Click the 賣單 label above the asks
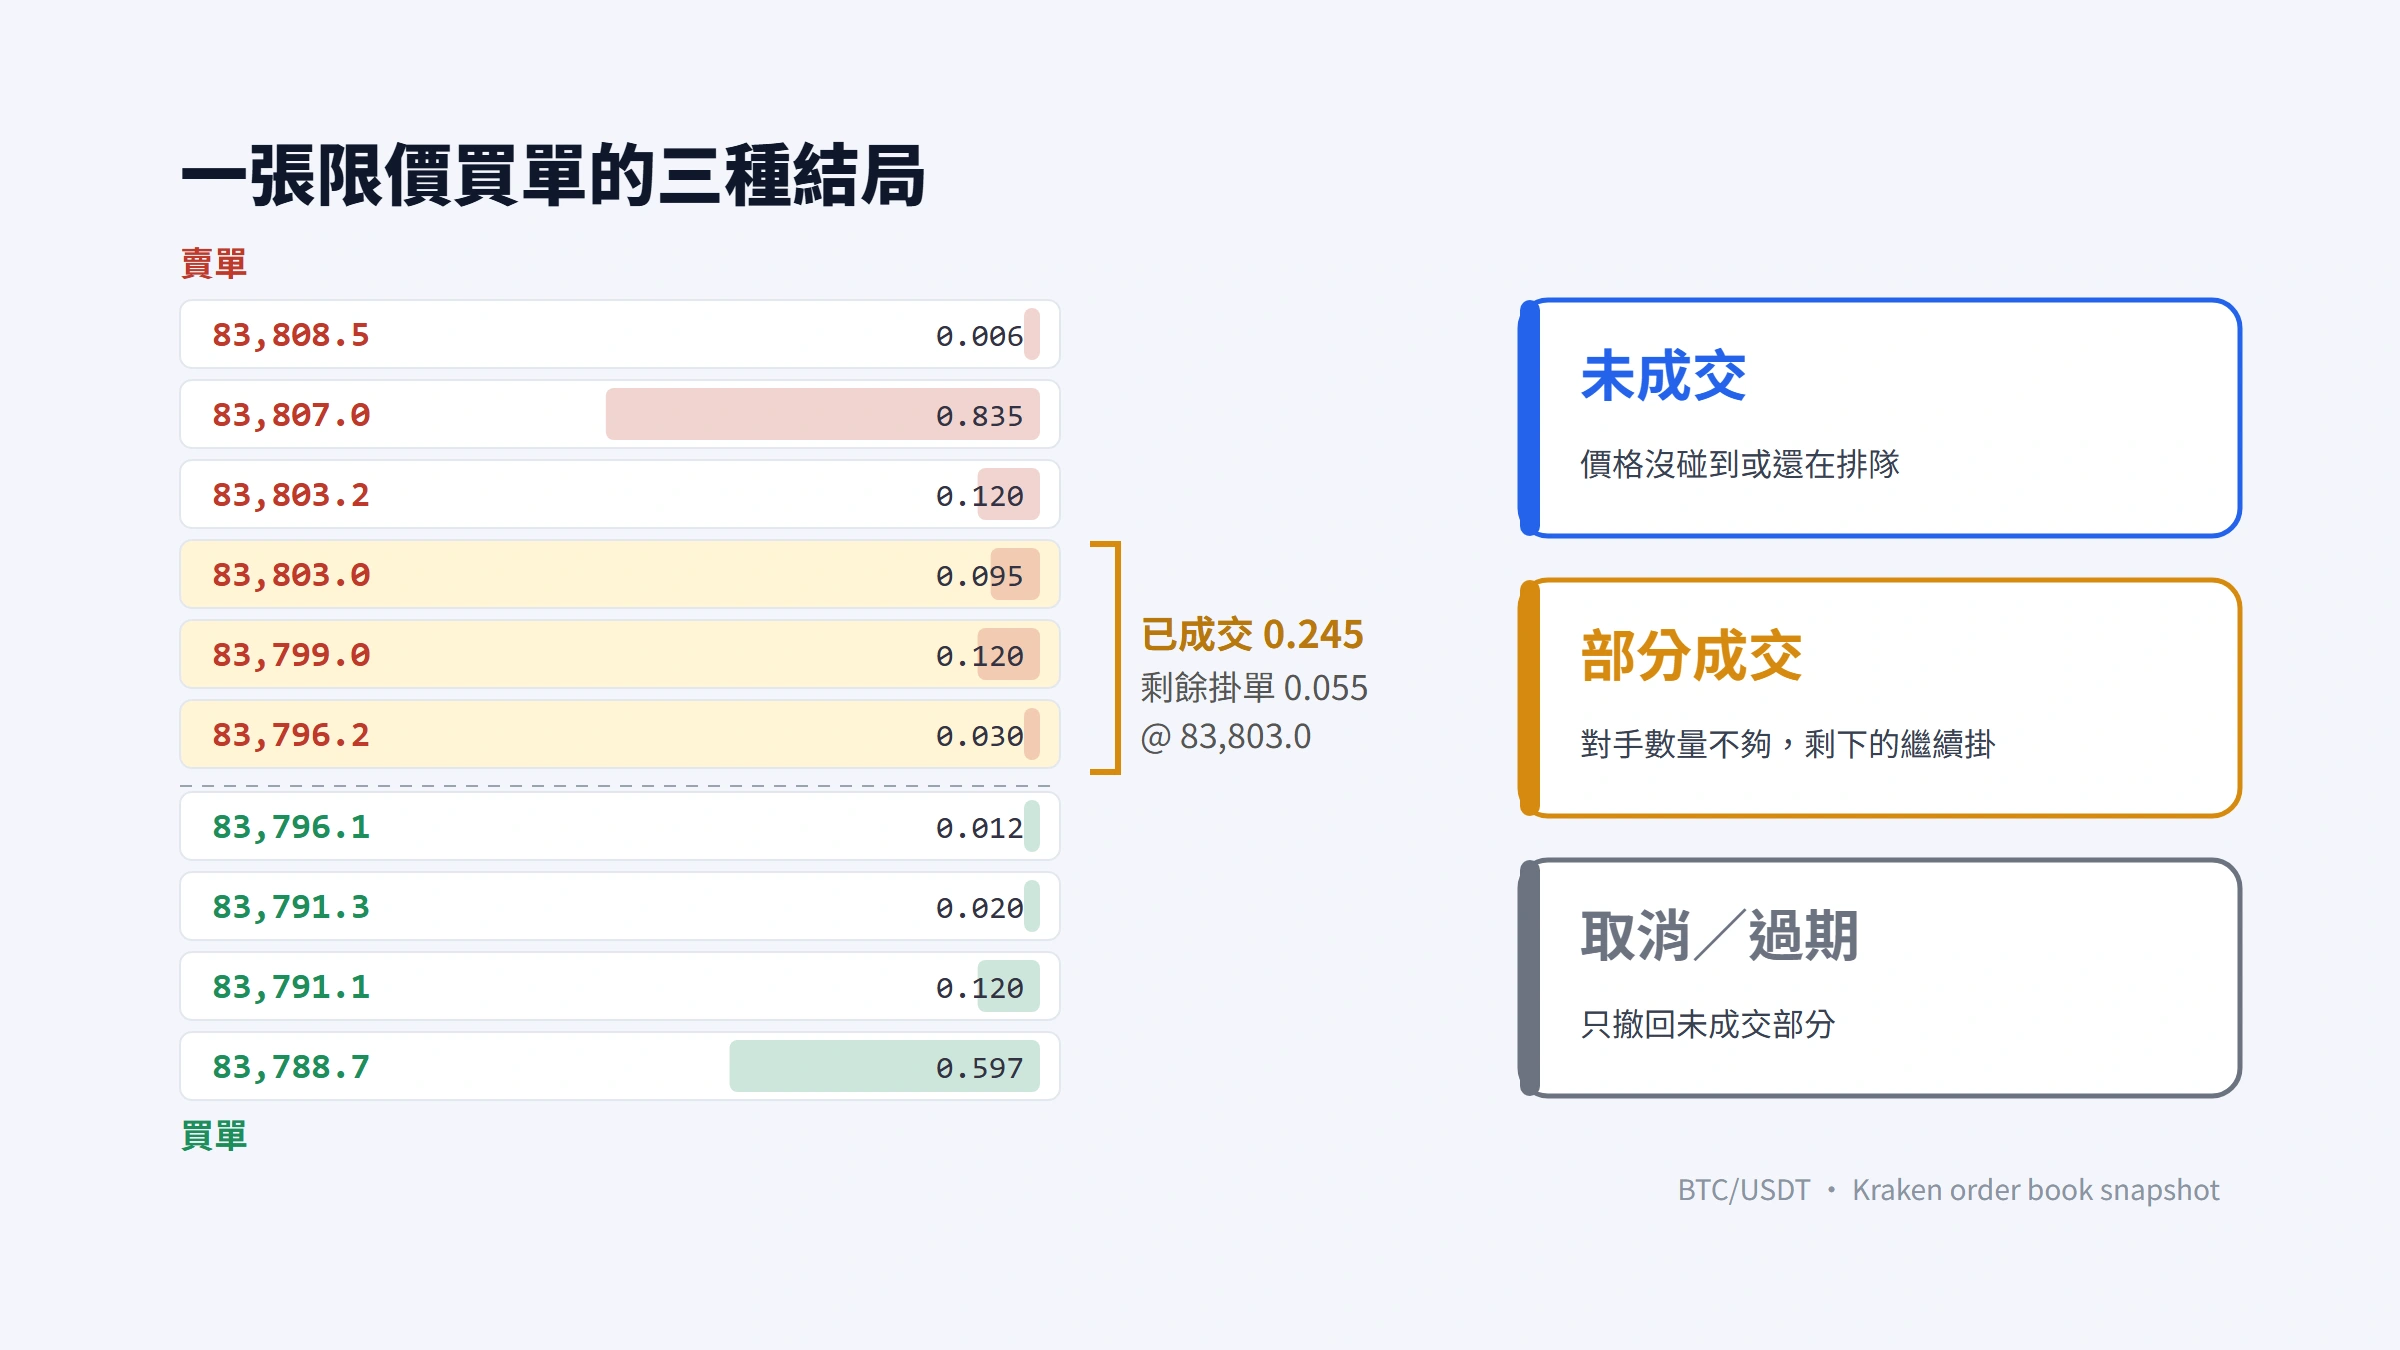 [213, 264]
